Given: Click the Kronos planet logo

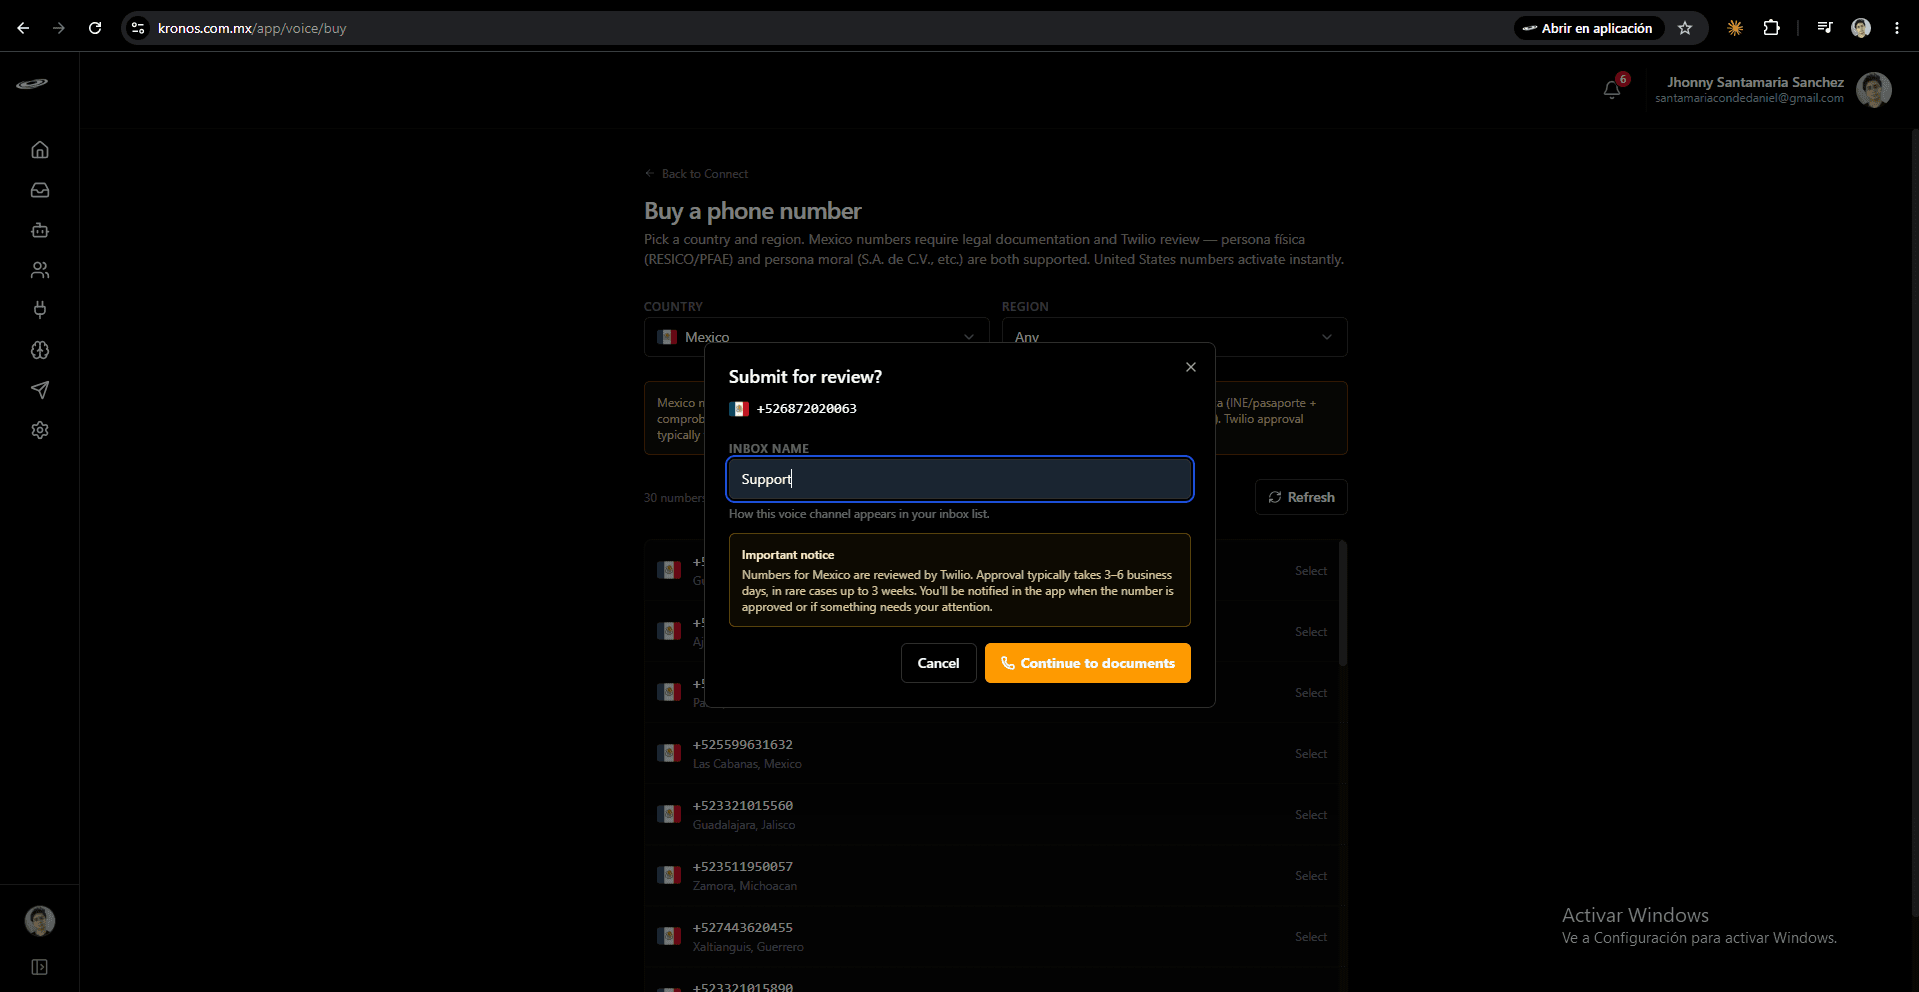Looking at the screenshot, I should [x=32, y=84].
